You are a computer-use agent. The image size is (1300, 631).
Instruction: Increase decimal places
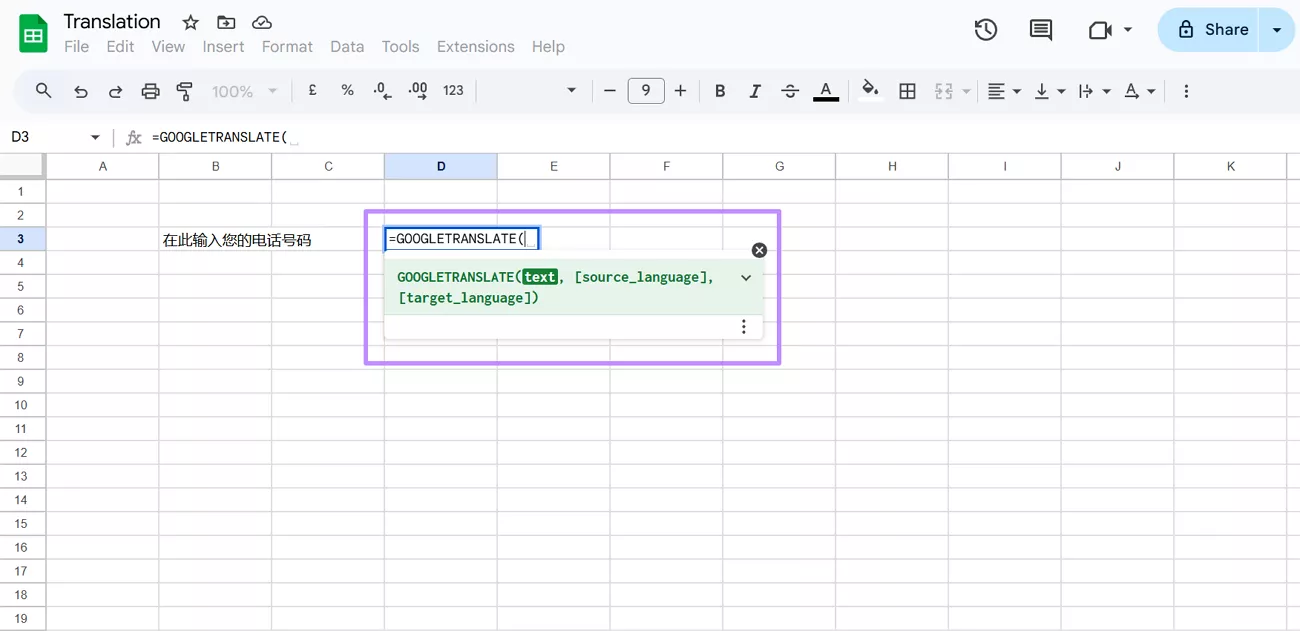(418, 91)
